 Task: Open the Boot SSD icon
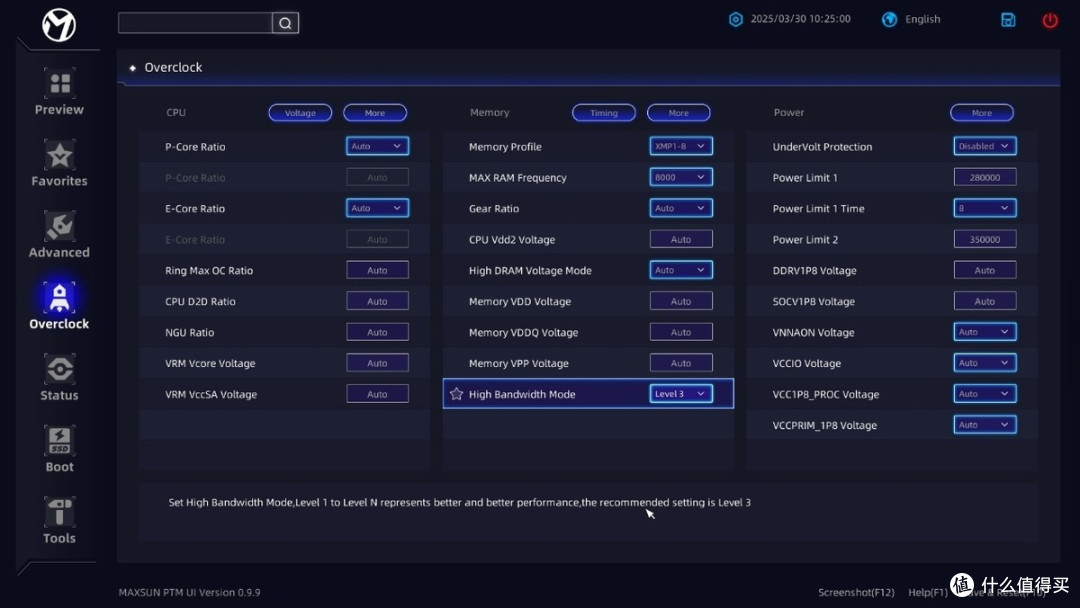click(59, 441)
